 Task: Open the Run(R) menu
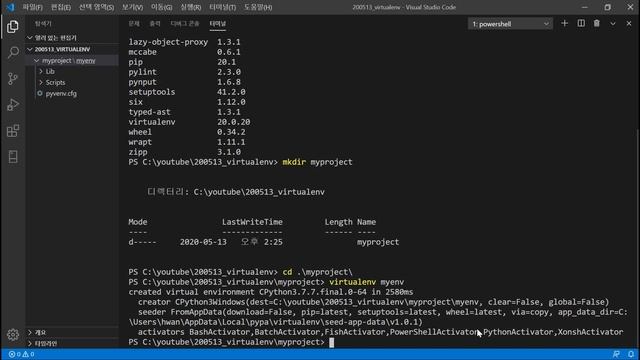pyautogui.click(x=191, y=7)
